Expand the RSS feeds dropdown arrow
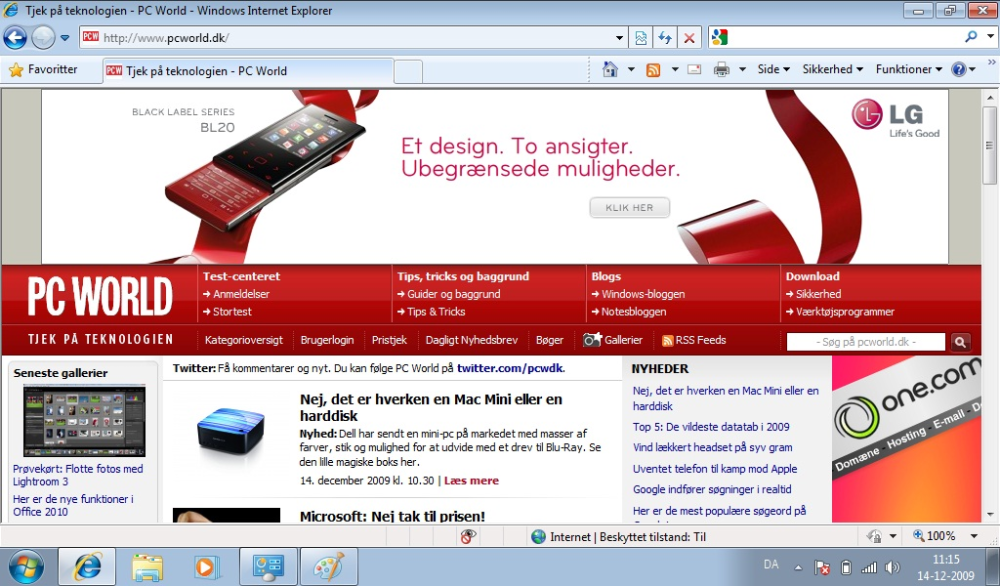Image resolution: width=1000 pixels, height=586 pixels. 674,70
